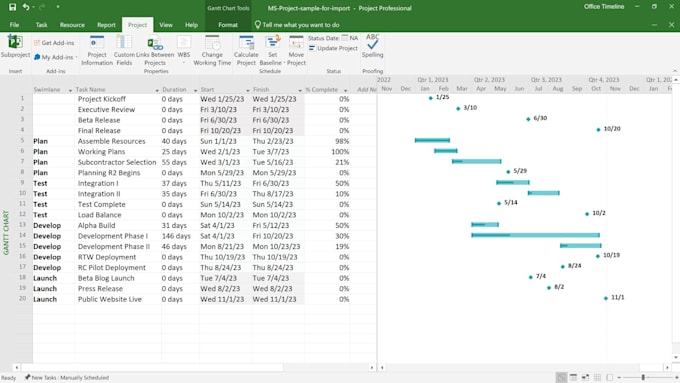The height and width of the screenshot is (383, 680).
Task: Click the 11/1 milestone diamond
Action: (x=606, y=298)
